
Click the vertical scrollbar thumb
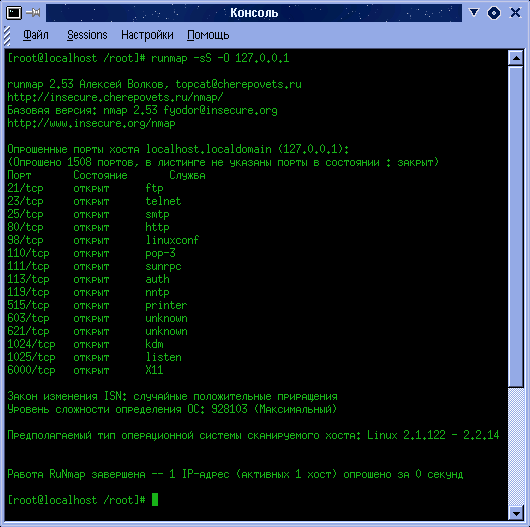tap(516, 226)
